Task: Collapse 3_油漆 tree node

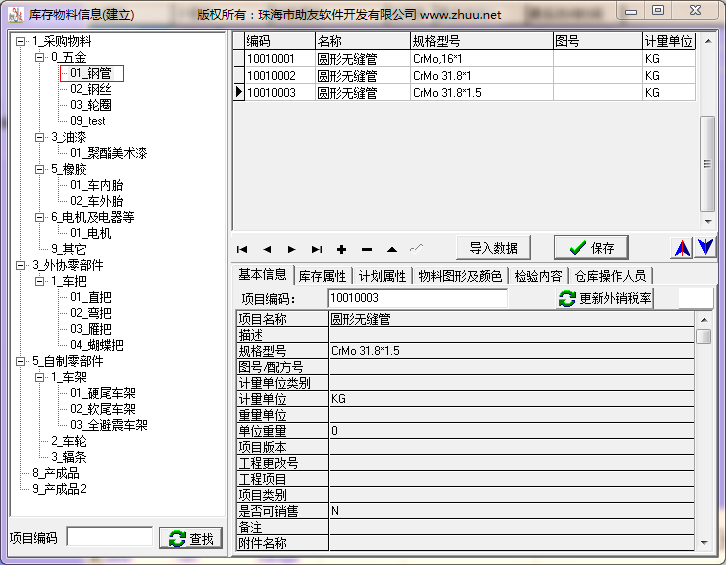Action: coord(39,138)
